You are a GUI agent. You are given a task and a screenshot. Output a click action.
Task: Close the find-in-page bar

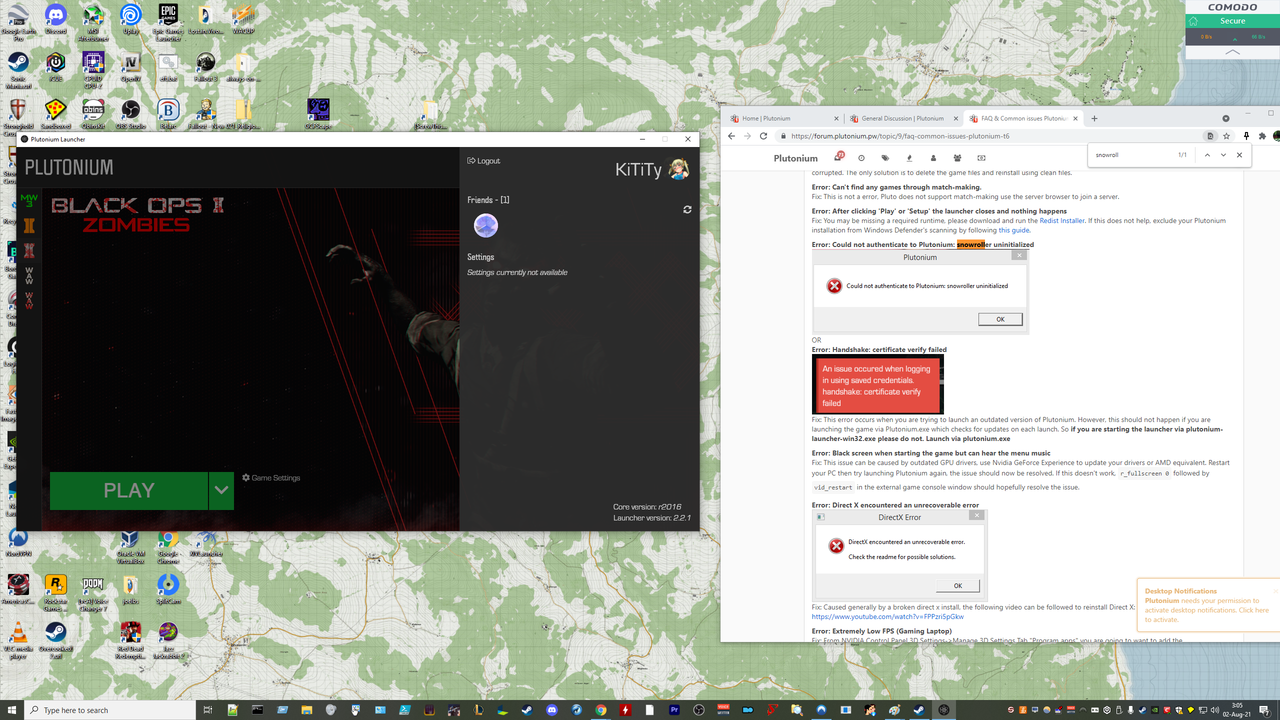1239,155
